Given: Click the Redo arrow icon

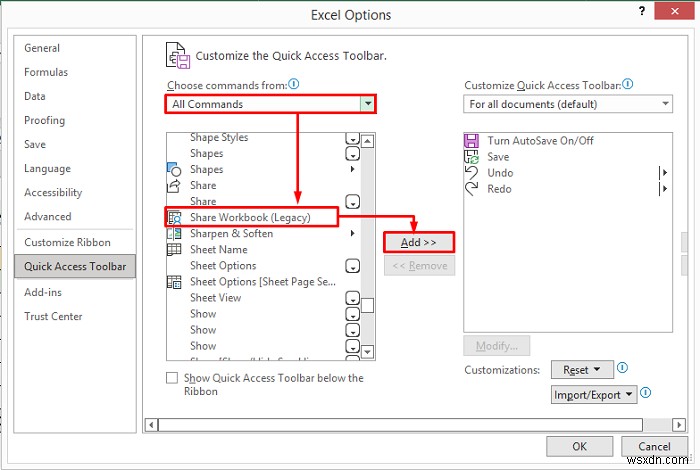Looking at the screenshot, I should pyautogui.click(x=471, y=189).
